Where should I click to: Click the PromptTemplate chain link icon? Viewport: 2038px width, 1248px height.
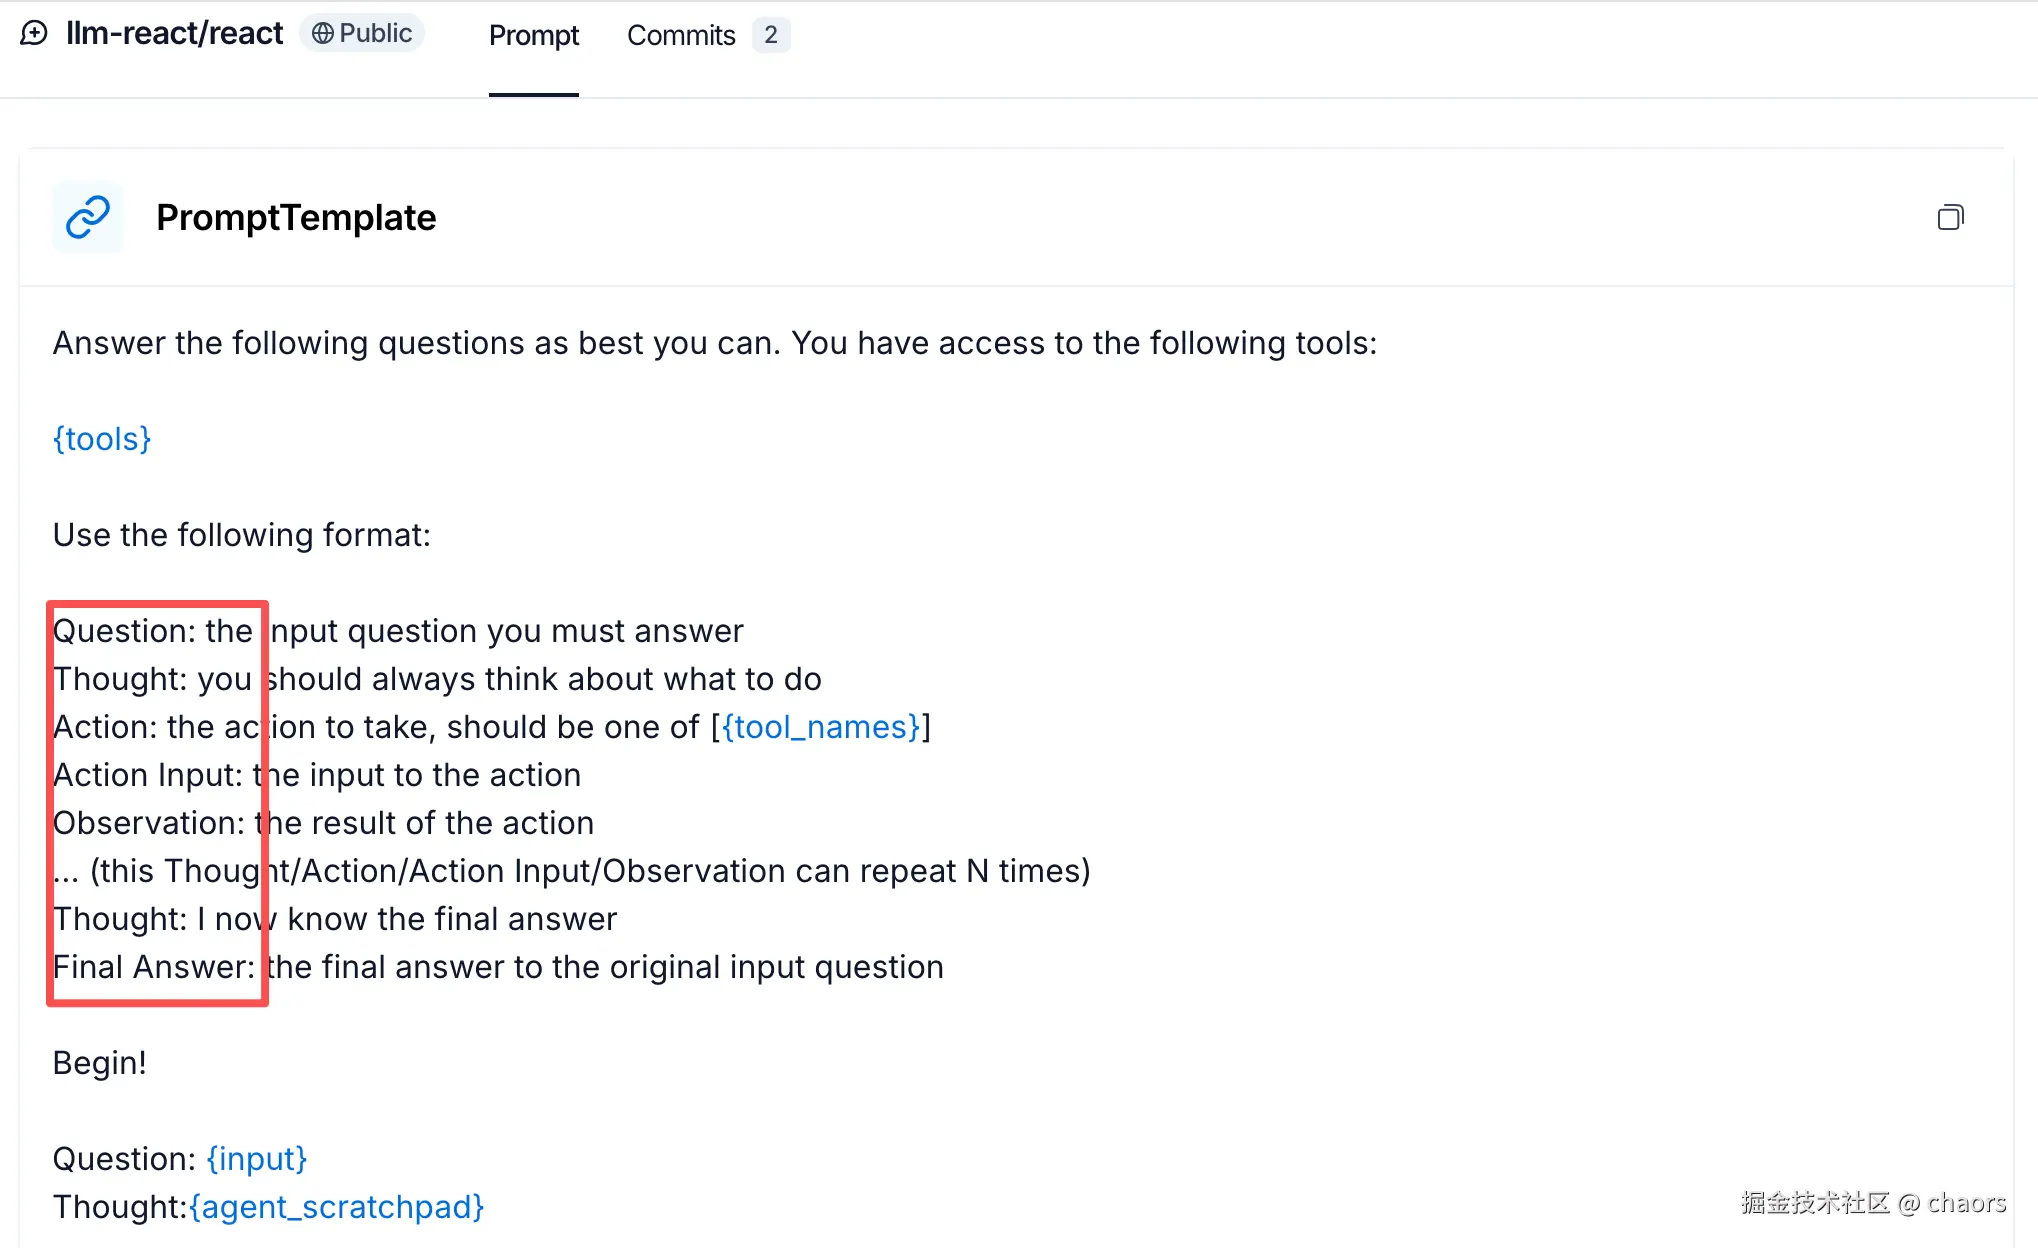pyautogui.click(x=88, y=217)
